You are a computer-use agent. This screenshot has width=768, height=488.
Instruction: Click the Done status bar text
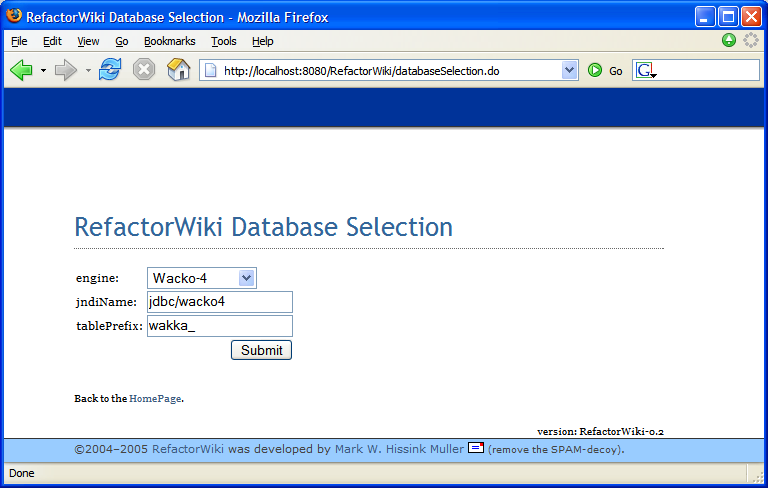point(22,473)
